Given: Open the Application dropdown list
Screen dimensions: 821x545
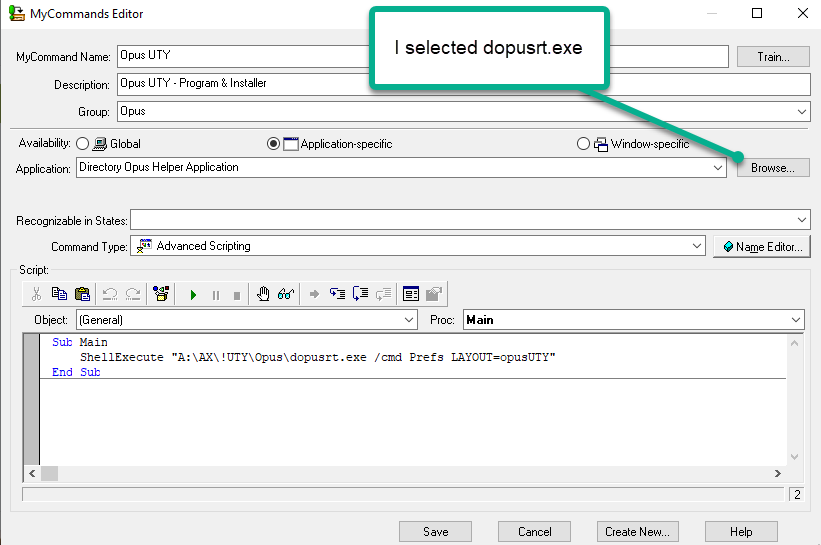Looking at the screenshot, I should point(718,168).
